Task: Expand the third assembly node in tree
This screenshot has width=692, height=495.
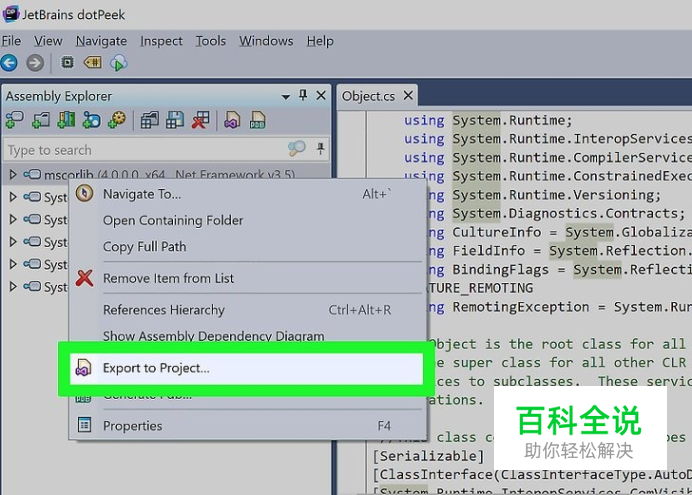Action: coord(13,219)
